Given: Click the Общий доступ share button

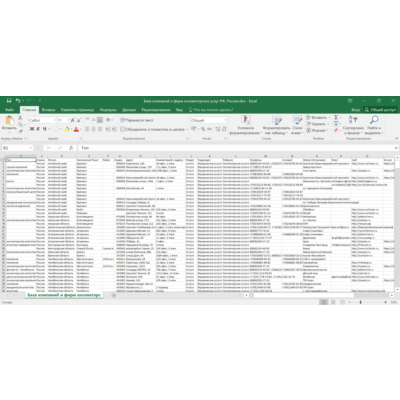Looking at the screenshot, I should 380,110.
